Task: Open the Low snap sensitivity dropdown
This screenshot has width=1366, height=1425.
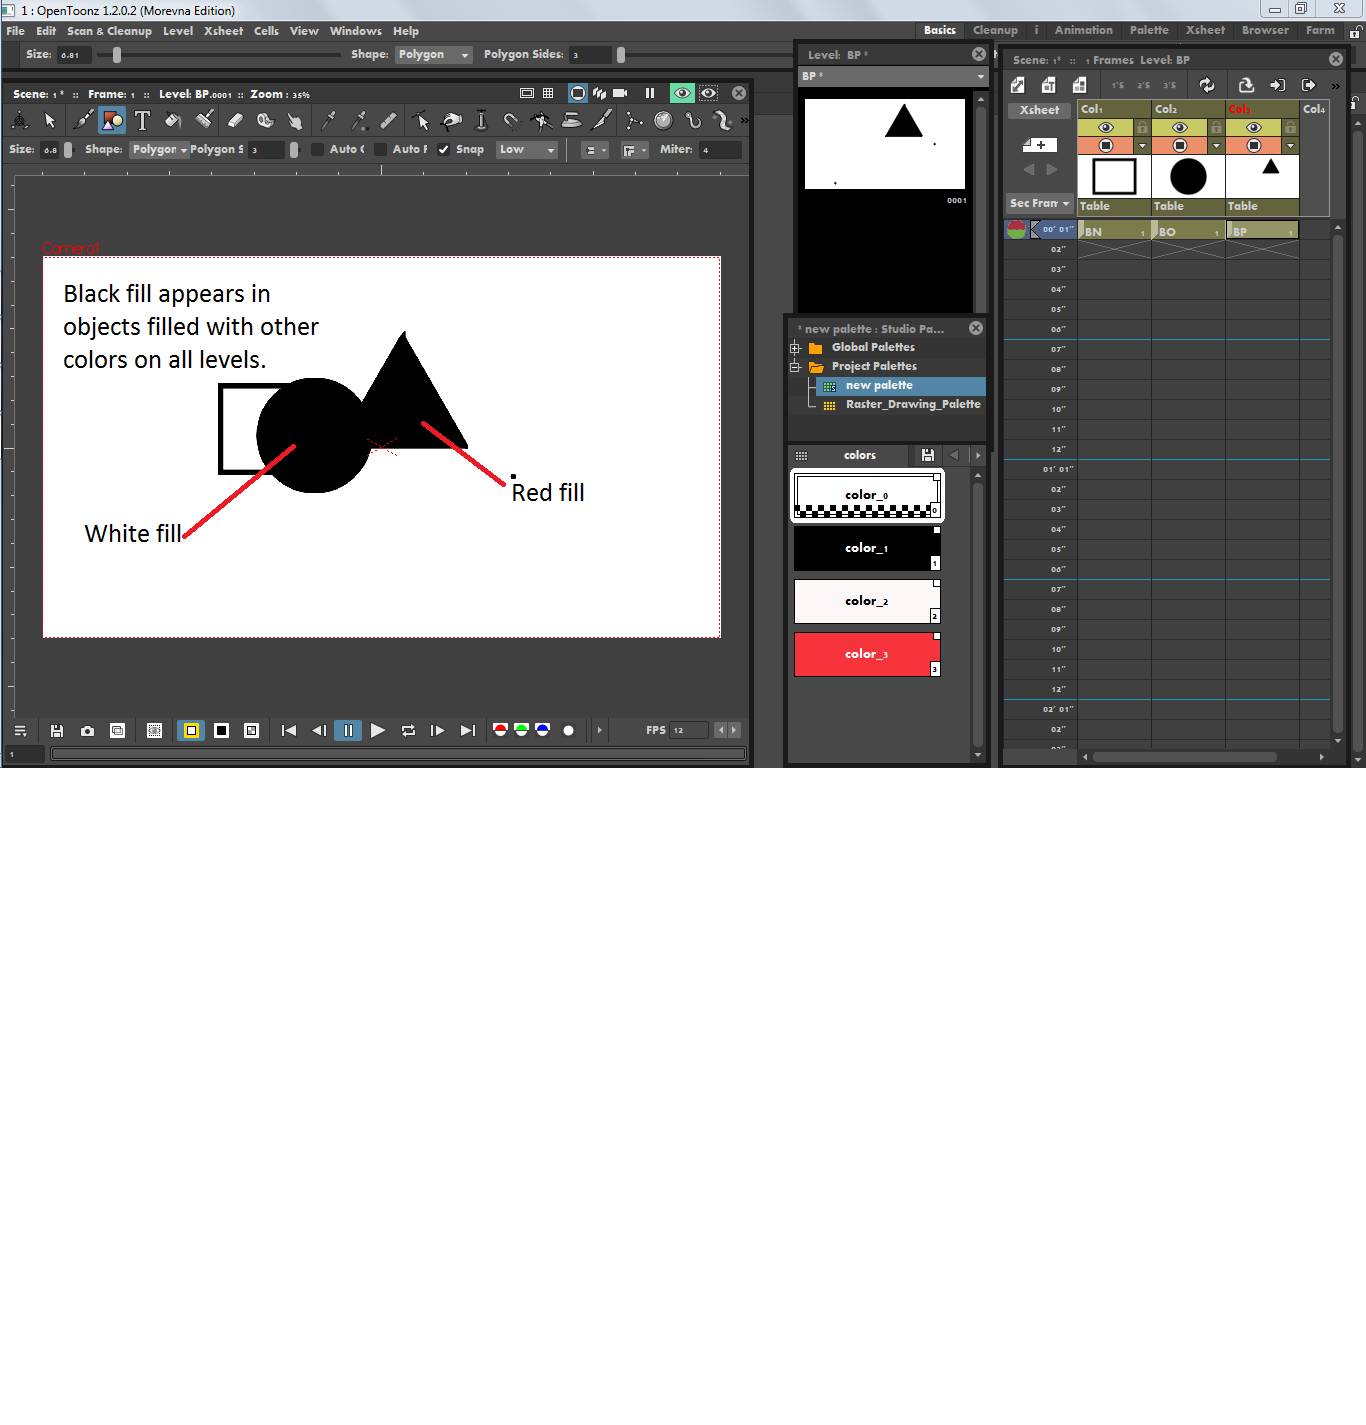Action: pos(527,149)
